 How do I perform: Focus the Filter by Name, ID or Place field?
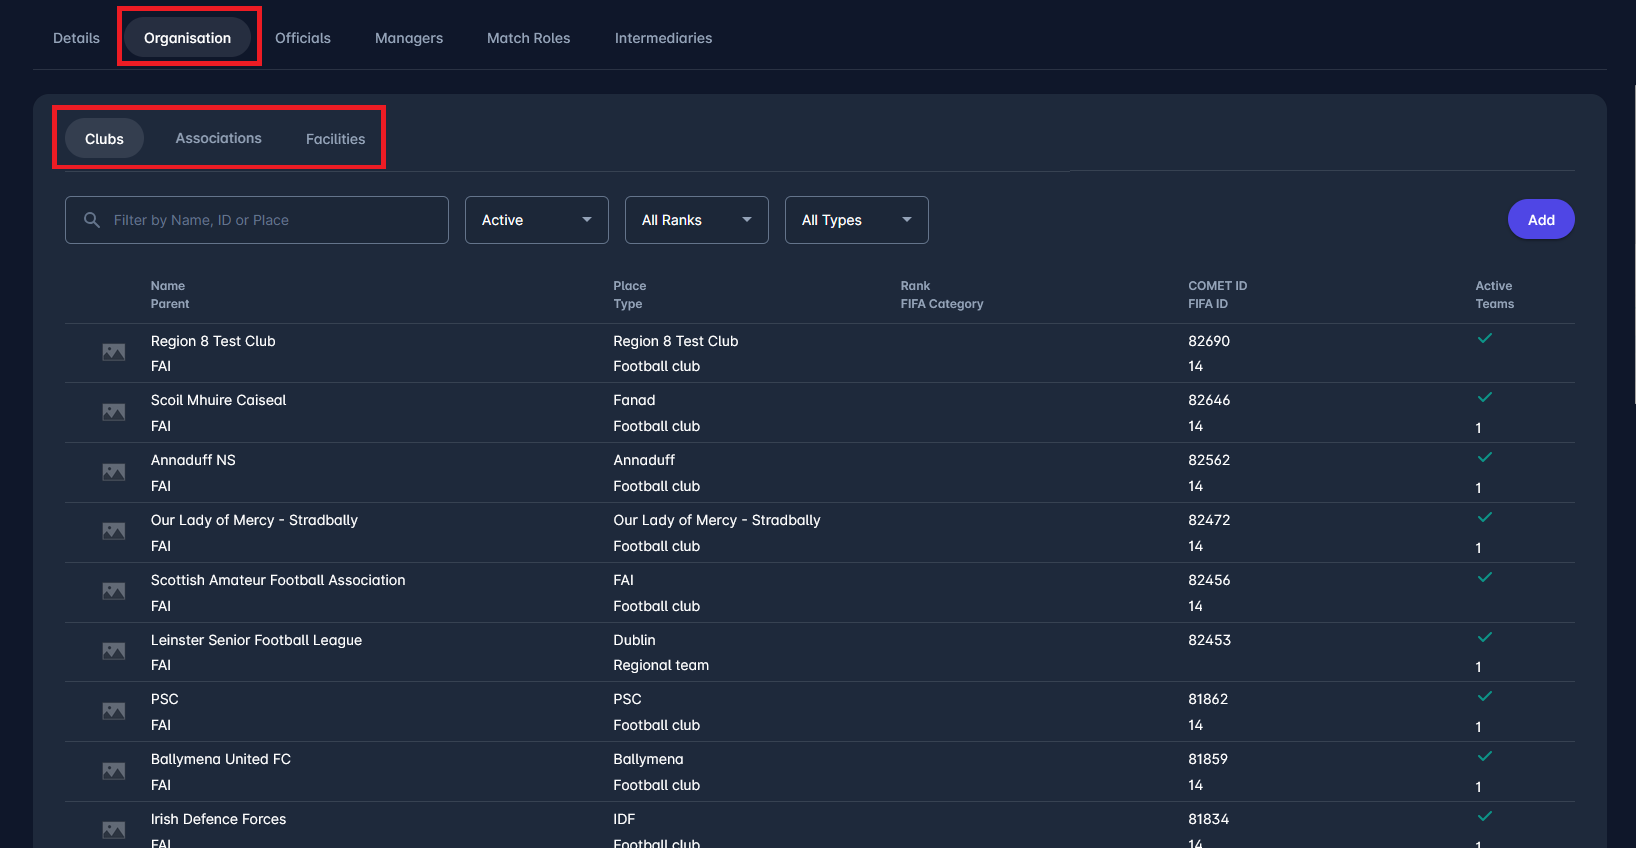pos(270,220)
